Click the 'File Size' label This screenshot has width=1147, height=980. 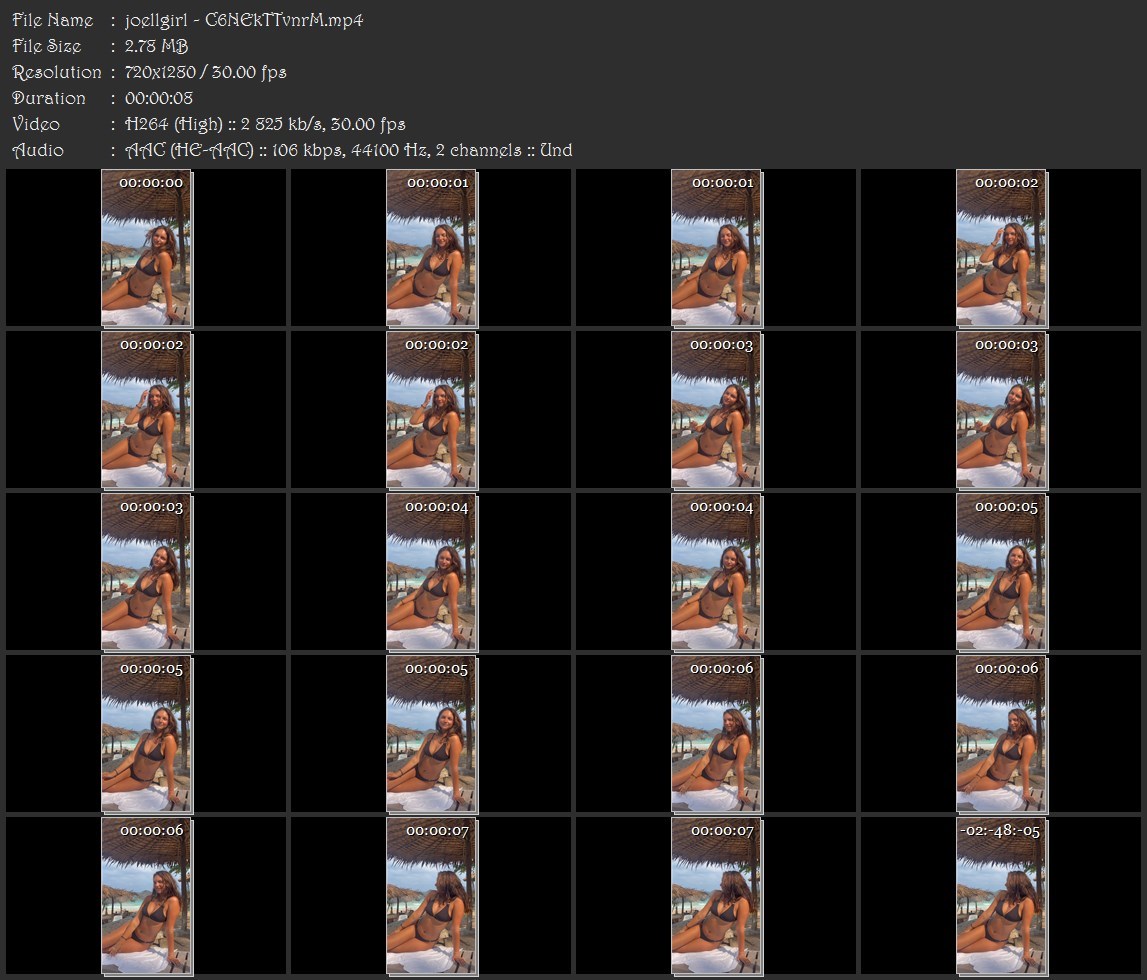click(47, 46)
